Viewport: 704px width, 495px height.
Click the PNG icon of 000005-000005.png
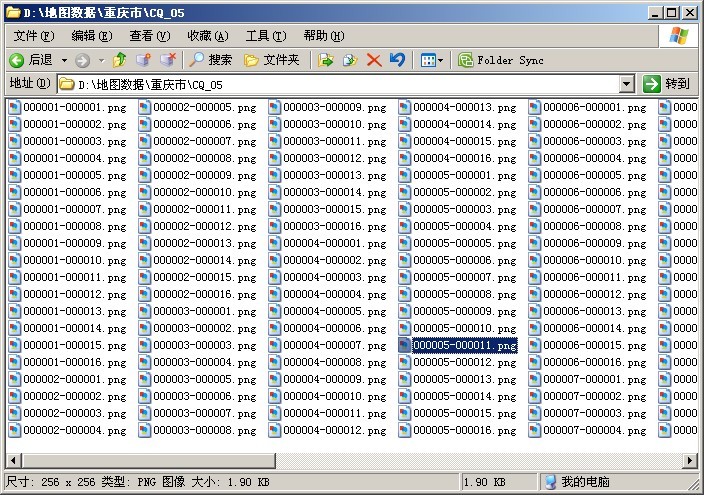point(405,243)
